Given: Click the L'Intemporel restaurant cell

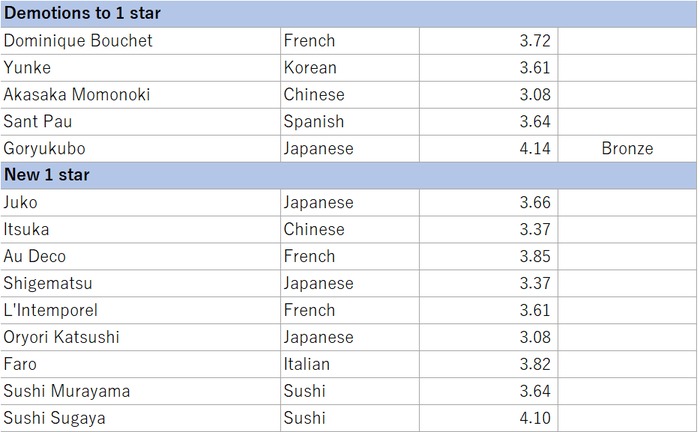Looking at the screenshot, I should pos(141,310).
